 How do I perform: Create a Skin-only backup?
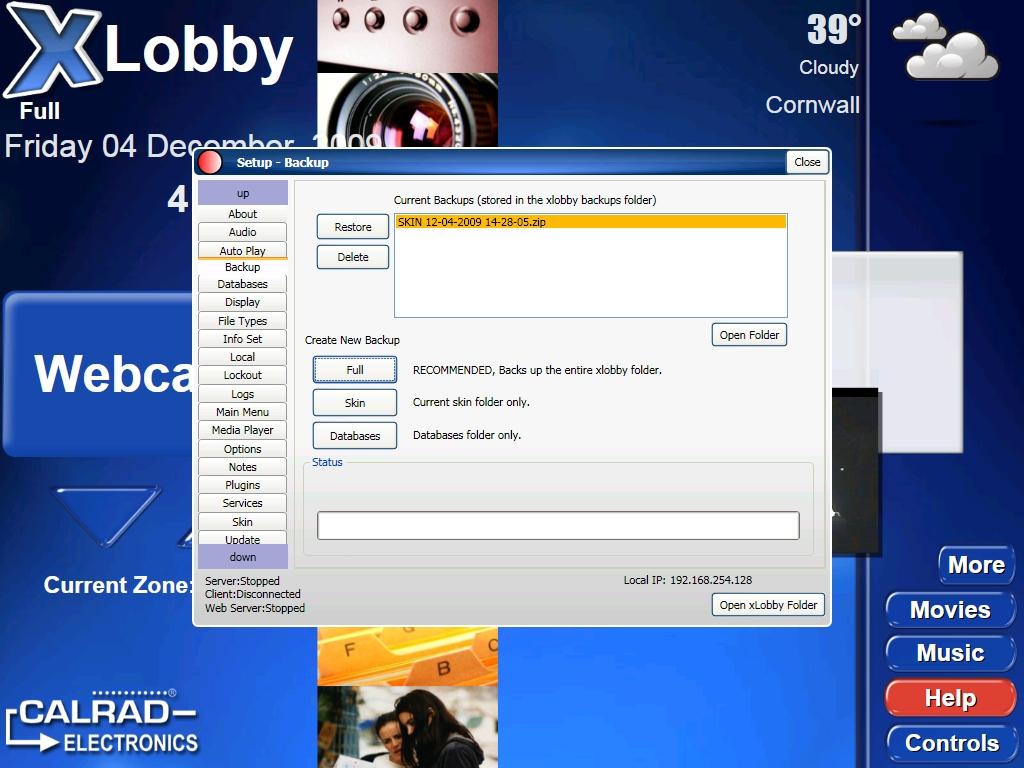point(355,402)
